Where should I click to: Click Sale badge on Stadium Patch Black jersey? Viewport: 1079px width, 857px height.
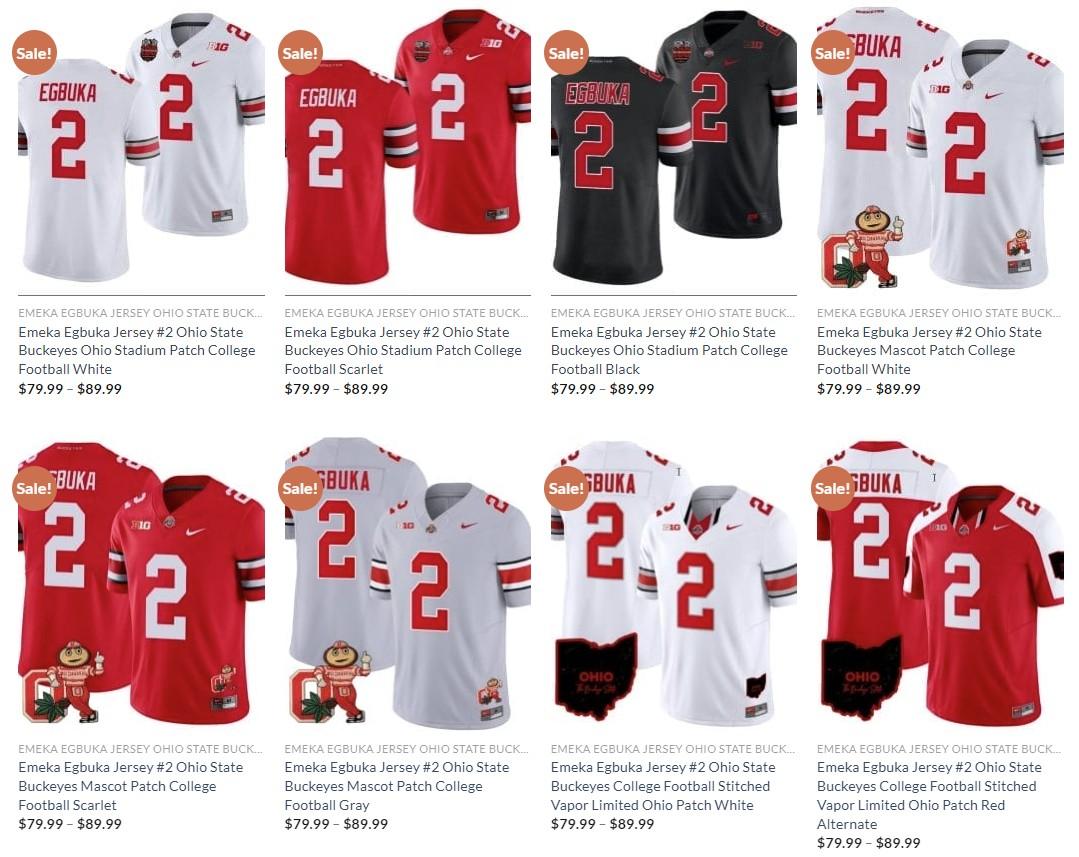coord(566,52)
